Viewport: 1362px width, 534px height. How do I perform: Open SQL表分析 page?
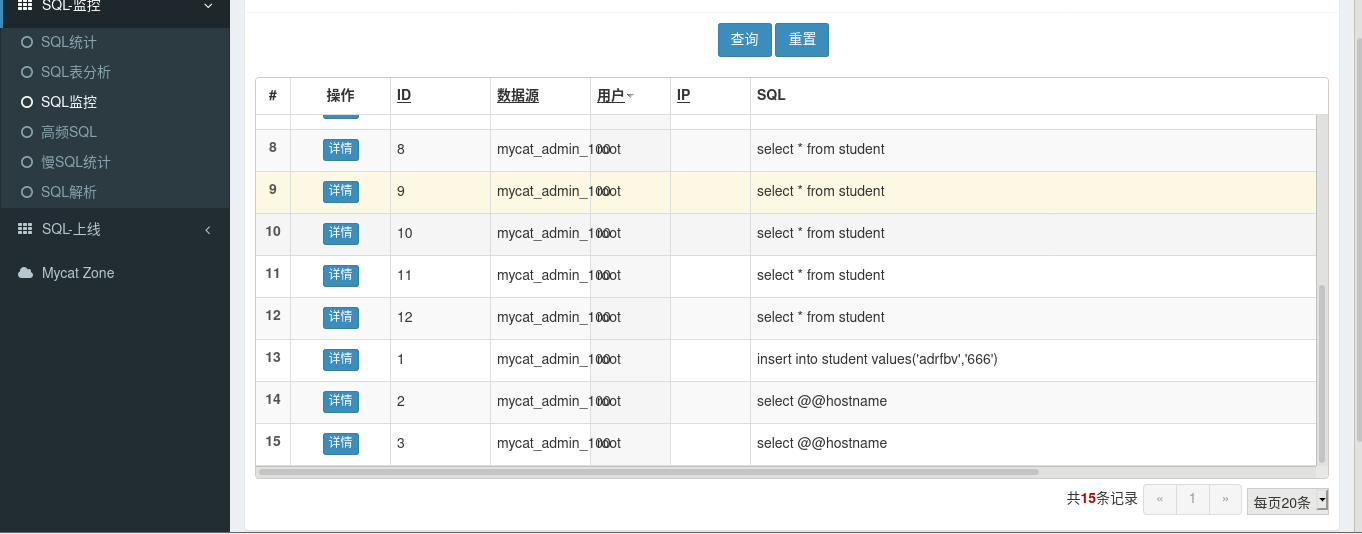[x=76, y=72]
